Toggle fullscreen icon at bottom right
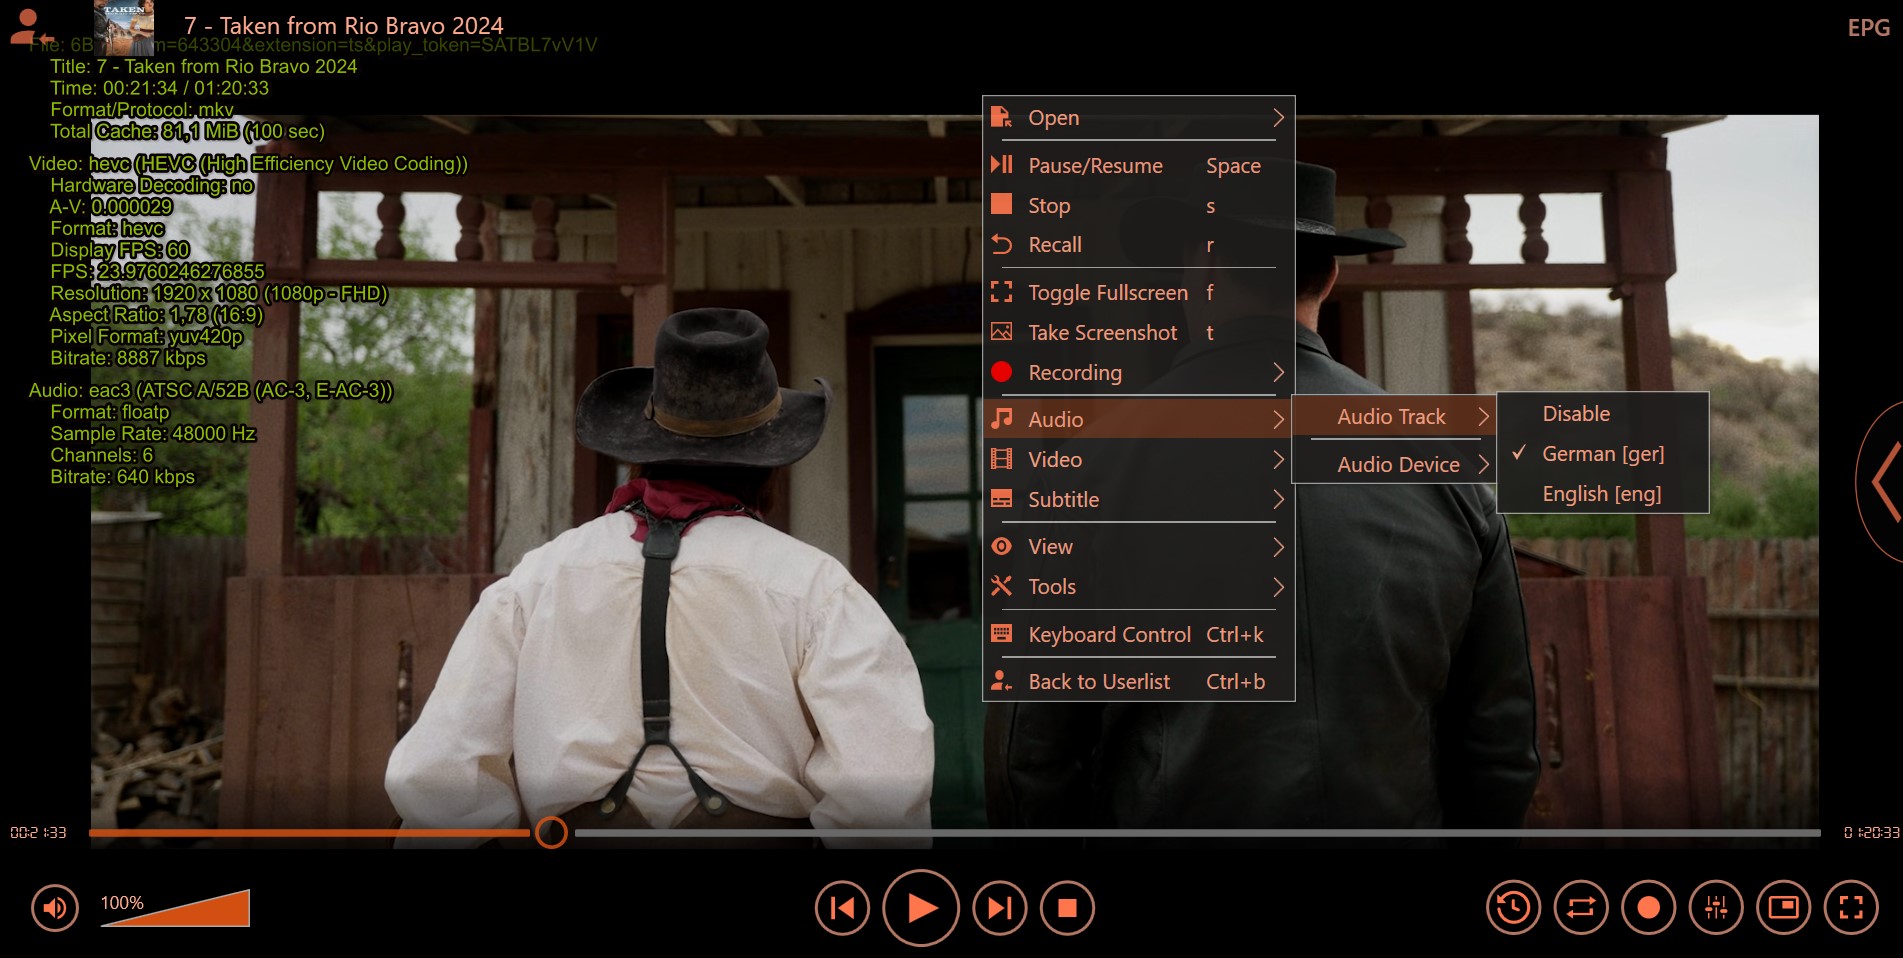Viewport: 1903px width, 958px height. 1851,907
